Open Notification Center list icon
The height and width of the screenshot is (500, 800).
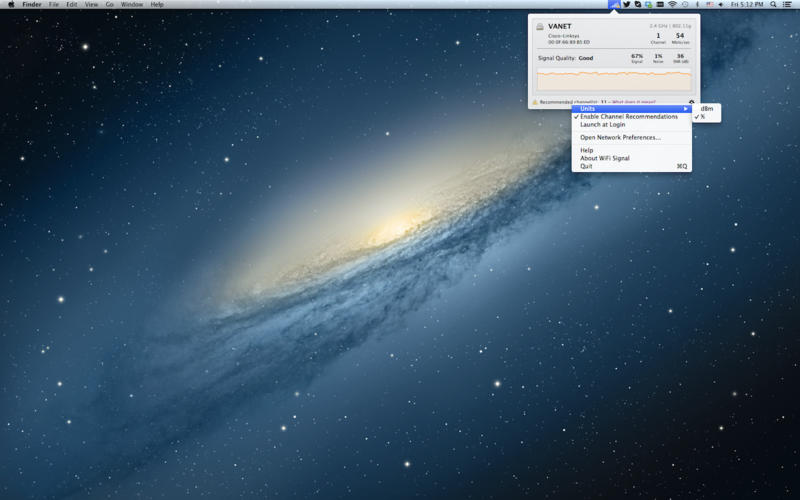tap(787, 4)
